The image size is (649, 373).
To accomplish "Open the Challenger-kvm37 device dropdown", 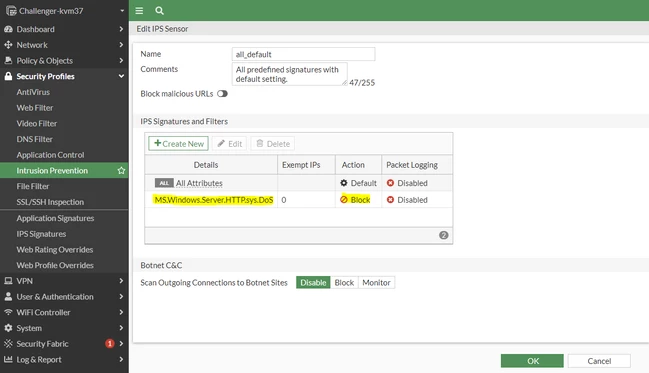I will click(122, 11).
